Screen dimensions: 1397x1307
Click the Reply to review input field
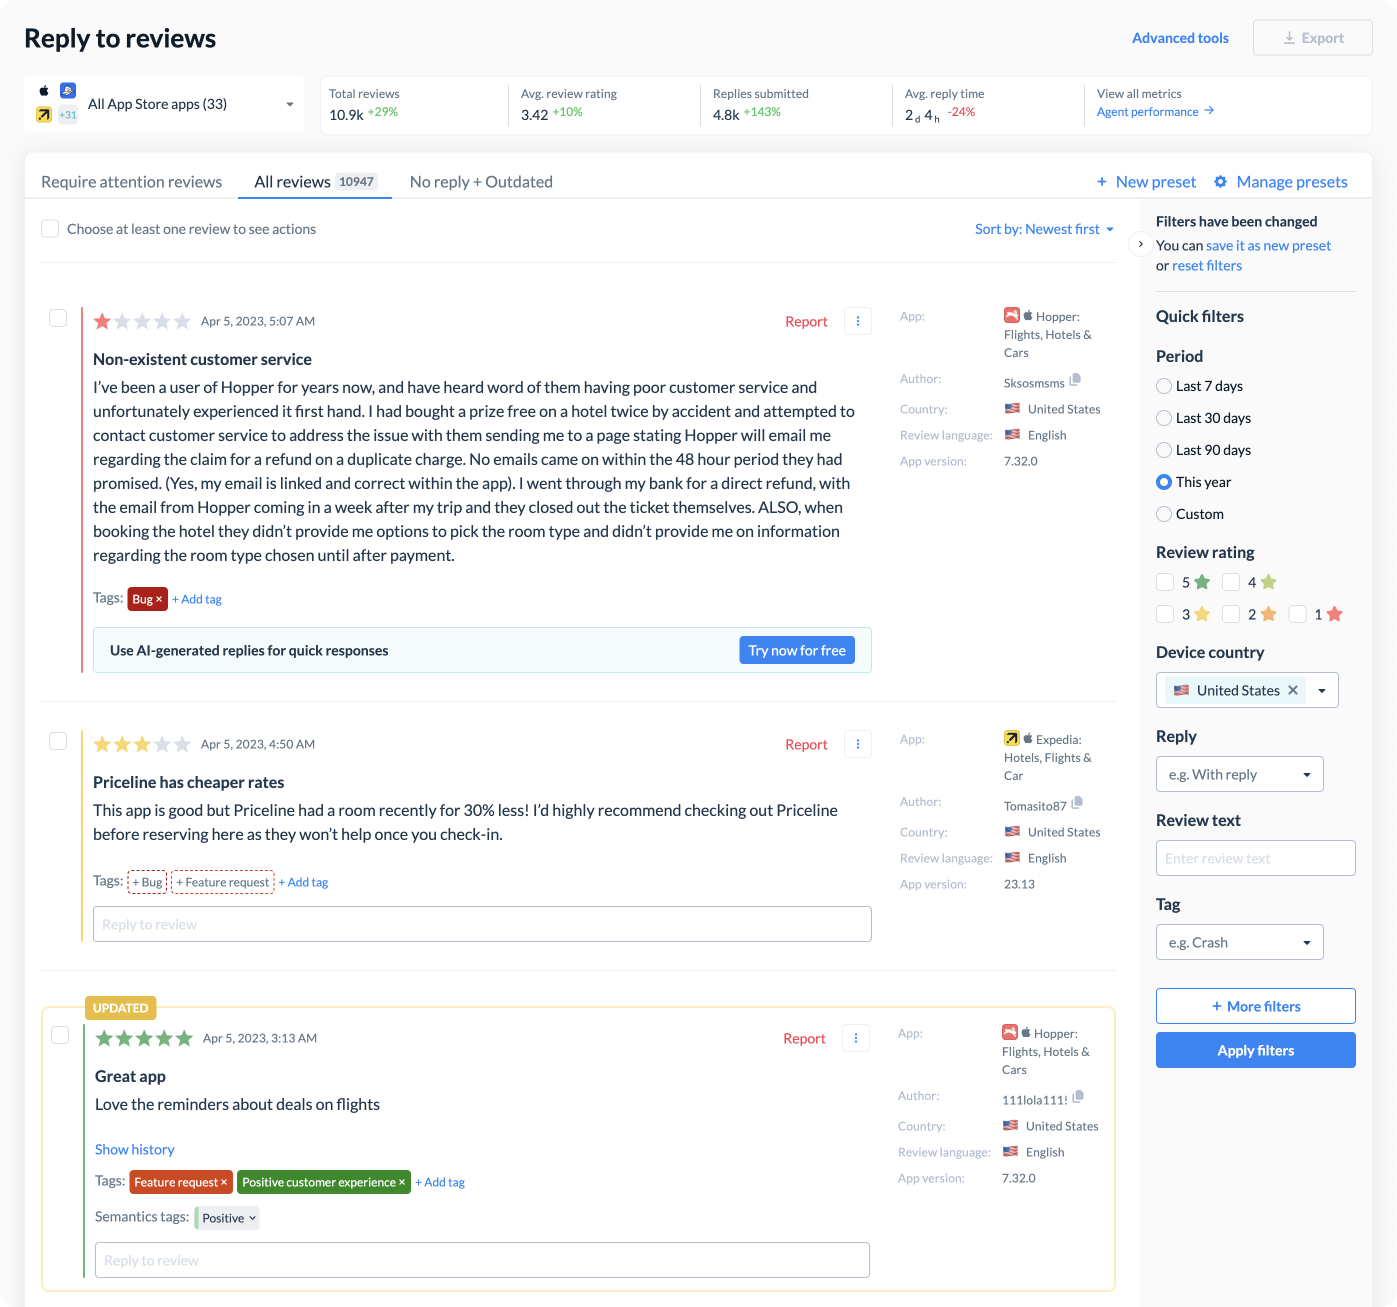click(481, 924)
